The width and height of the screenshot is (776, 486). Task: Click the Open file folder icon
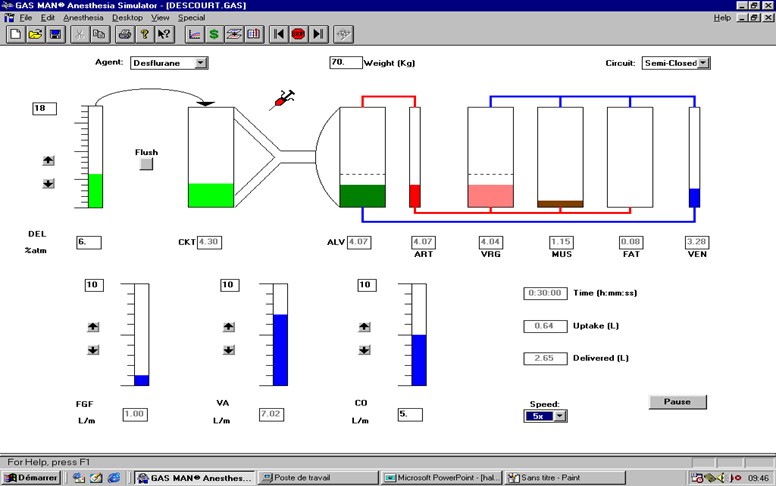[35, 34]
